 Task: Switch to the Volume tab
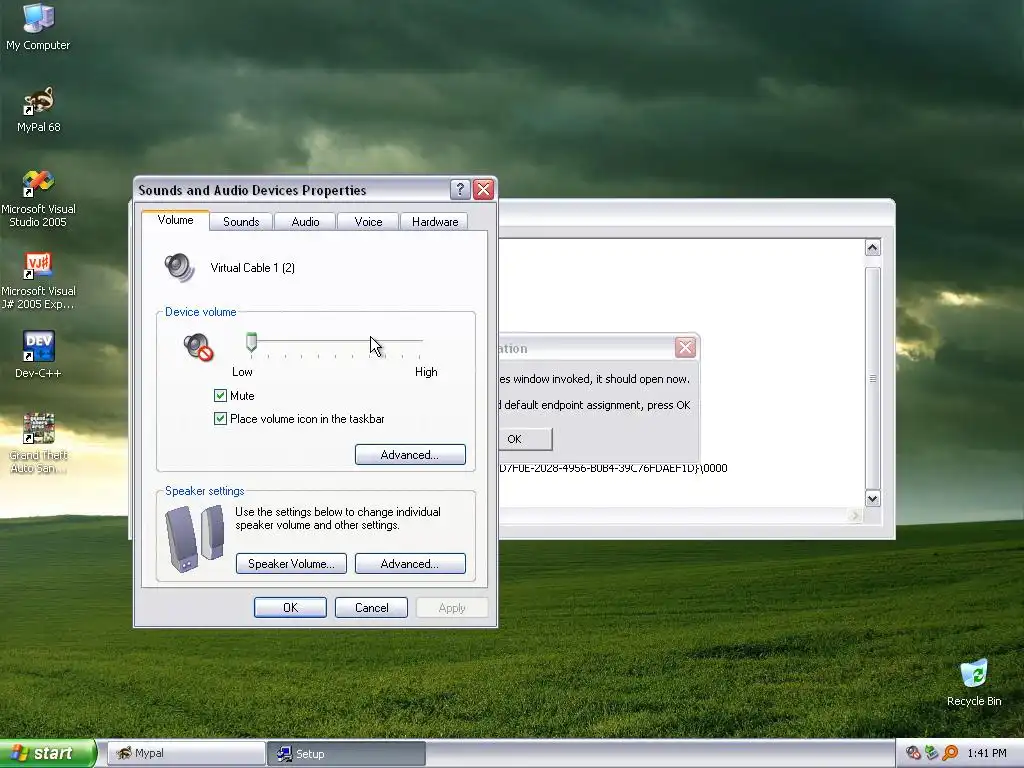[175, 220]
